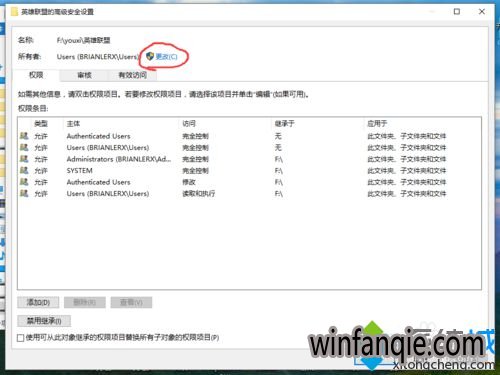Click F:\ inherited-from cell in SYSTEM row
Viewport: 500px width, 375px height.
coord(279,171)
